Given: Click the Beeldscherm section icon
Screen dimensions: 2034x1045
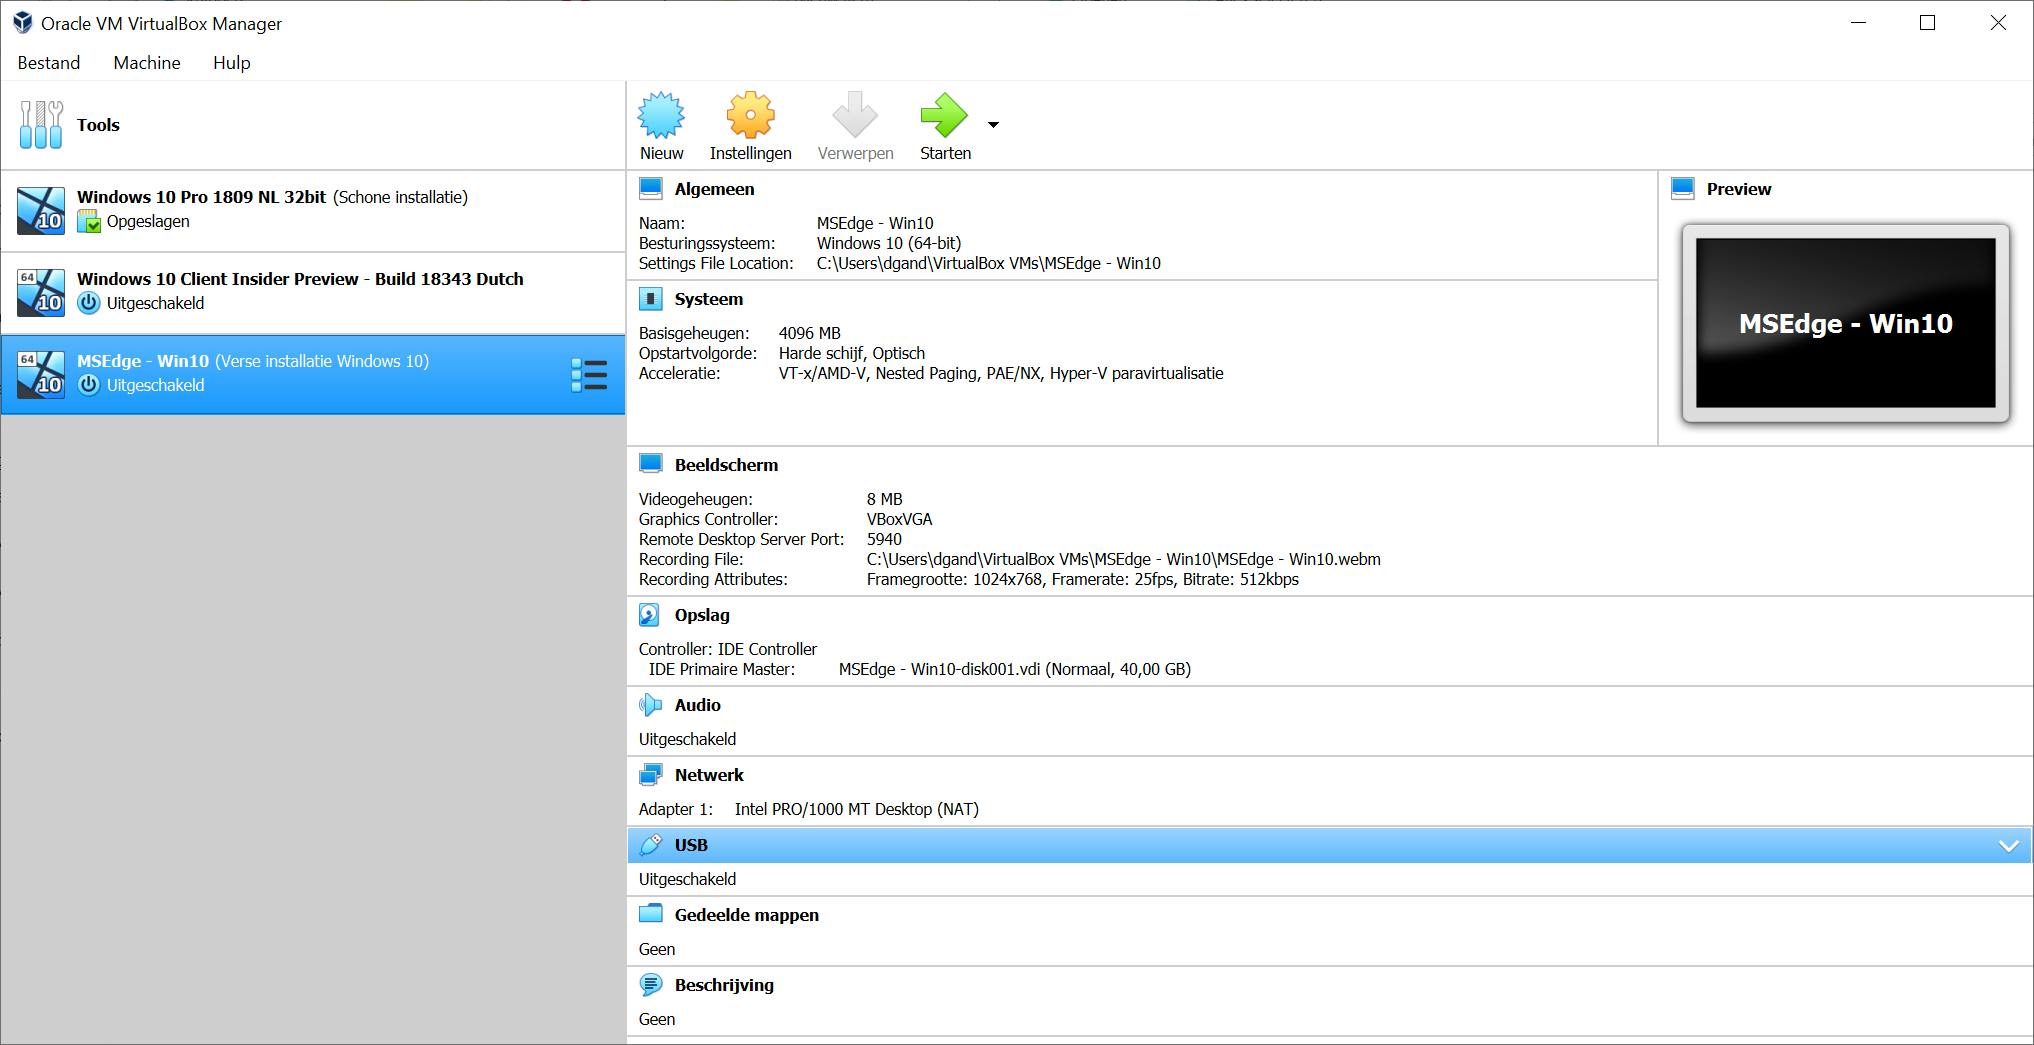Looking at the screenshot, I should coord(652,463).
